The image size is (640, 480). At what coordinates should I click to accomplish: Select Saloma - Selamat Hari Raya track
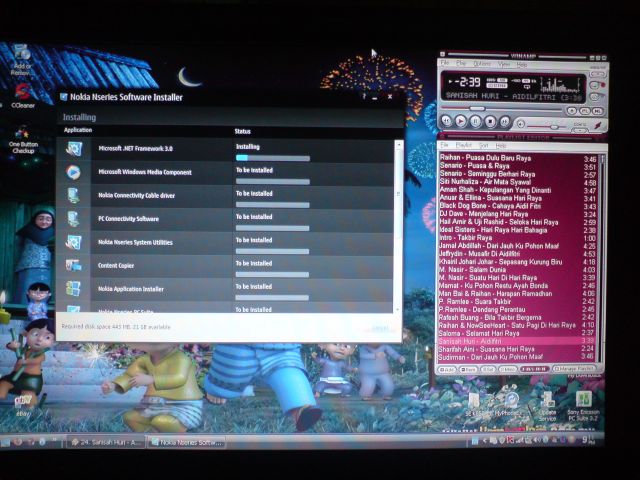click(518, 333)
